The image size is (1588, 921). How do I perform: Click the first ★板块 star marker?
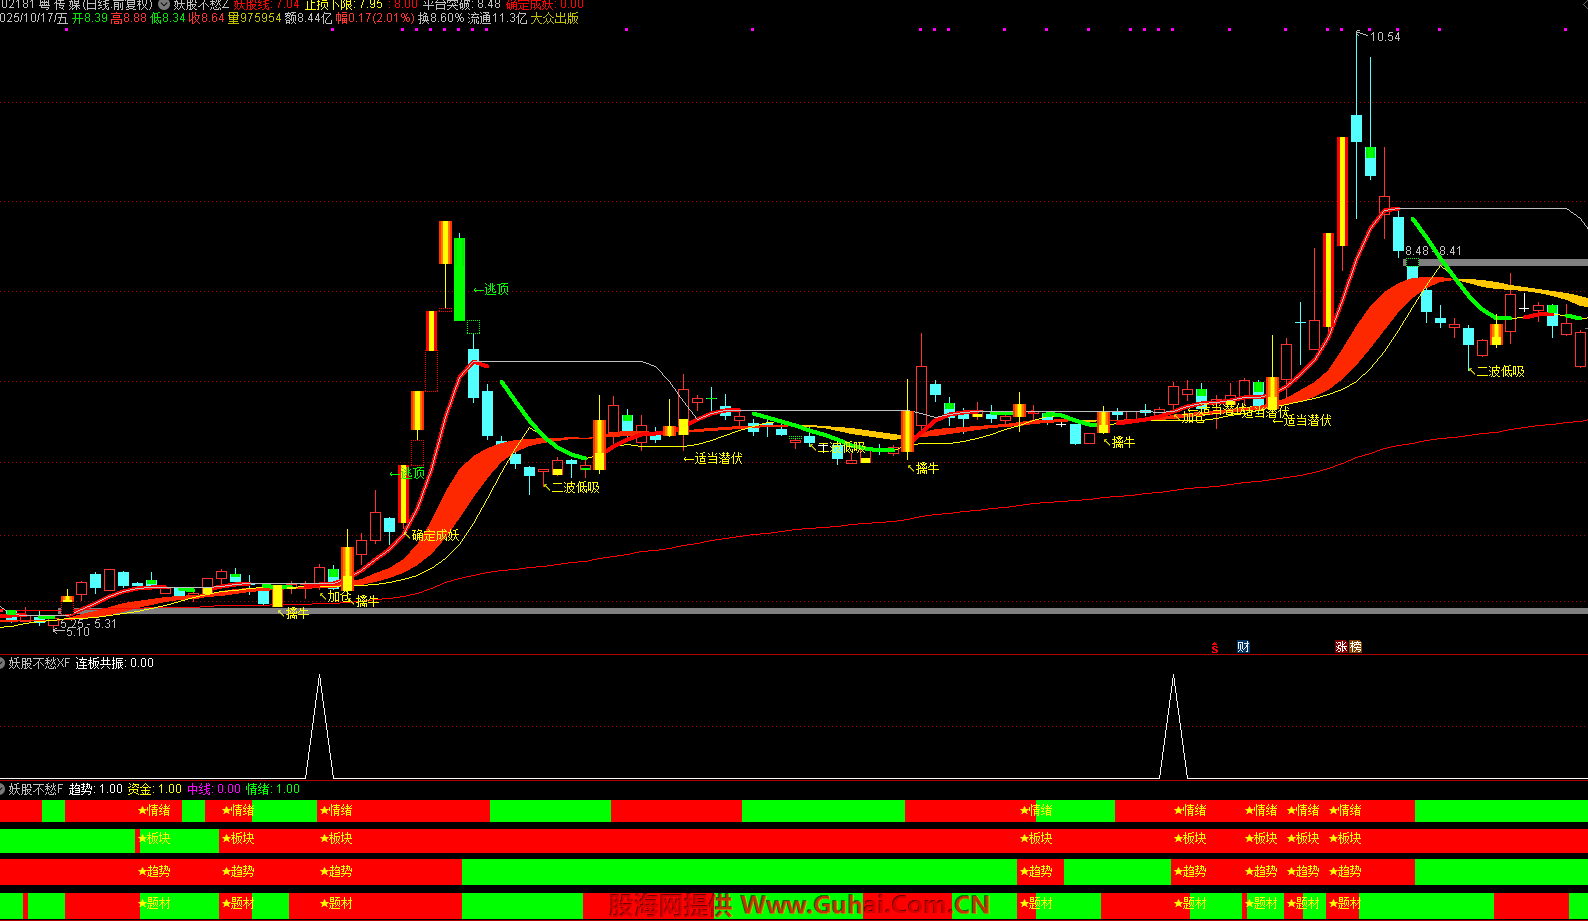154,838
